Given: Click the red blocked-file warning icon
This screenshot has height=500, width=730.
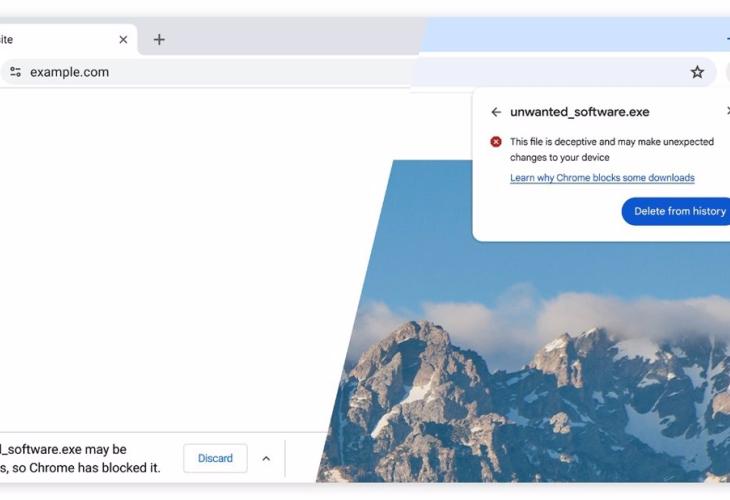Looking at the screenshot, I should coord(496,142).
